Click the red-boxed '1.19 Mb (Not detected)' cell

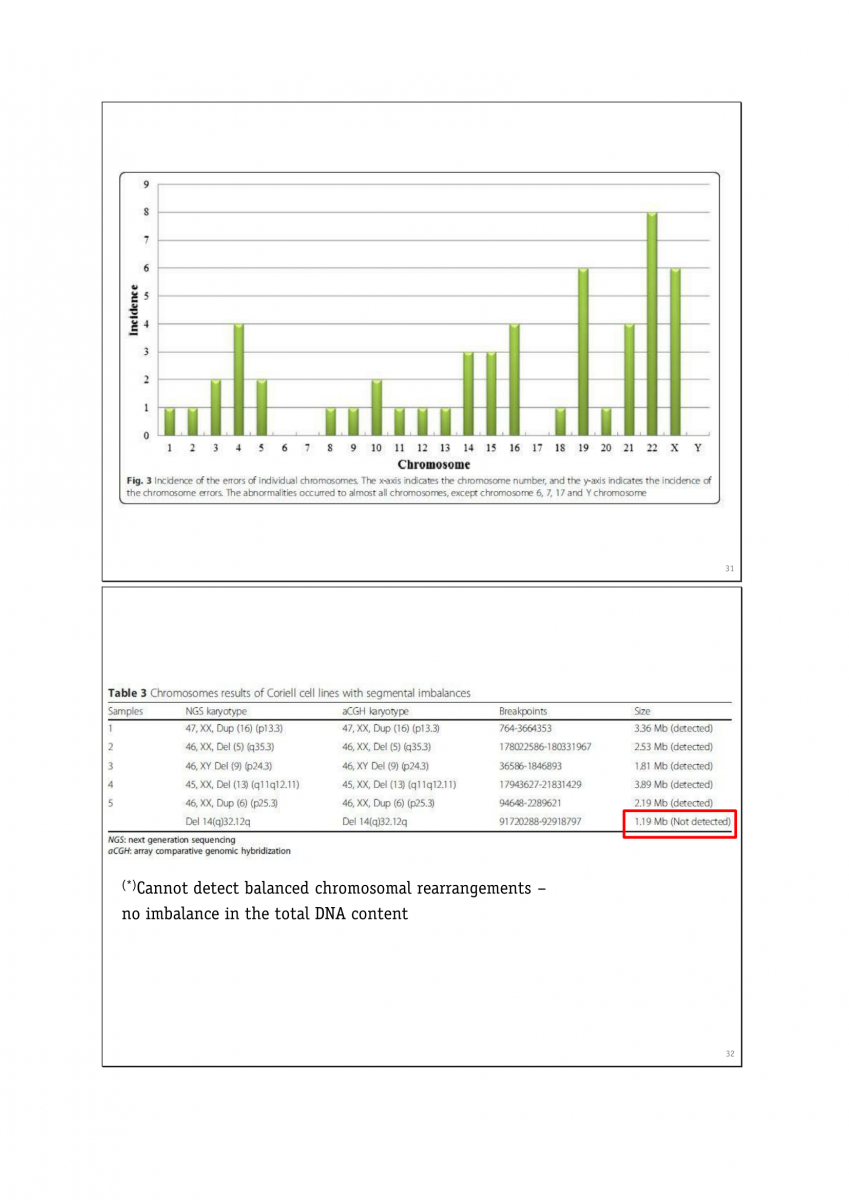(680, 822)
